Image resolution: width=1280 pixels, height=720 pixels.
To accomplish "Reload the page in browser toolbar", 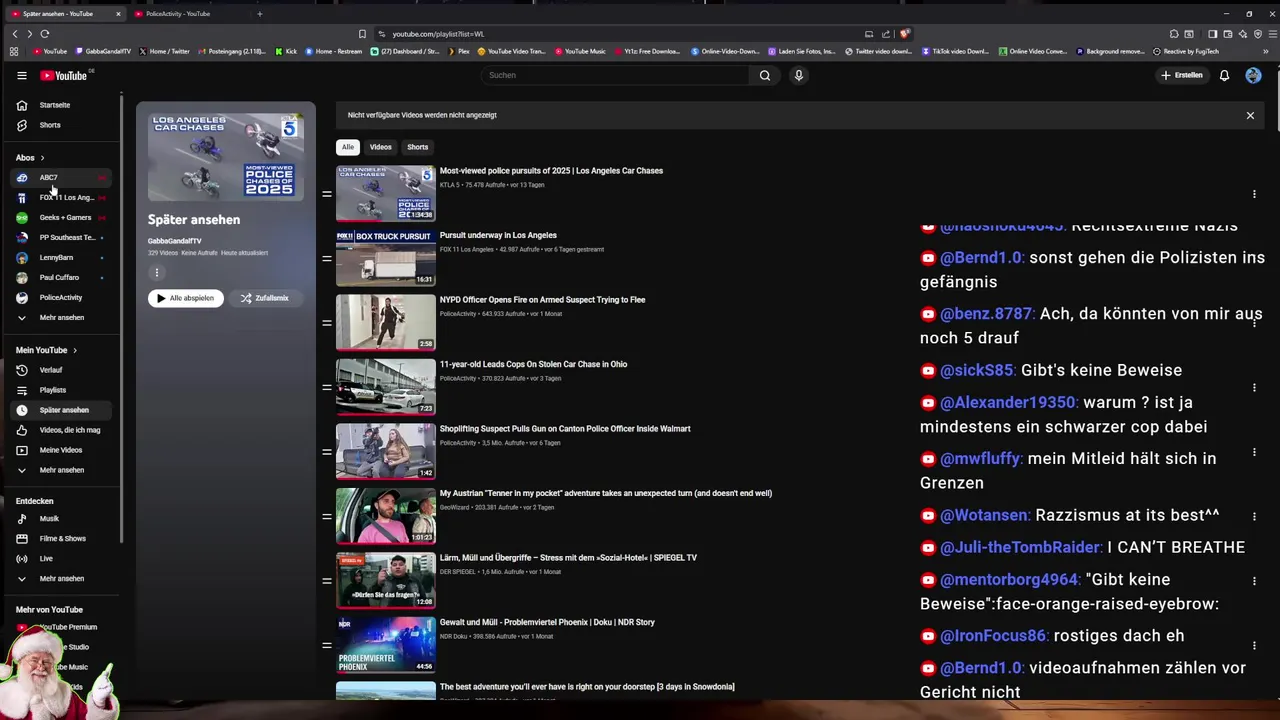I will point(44,34).
